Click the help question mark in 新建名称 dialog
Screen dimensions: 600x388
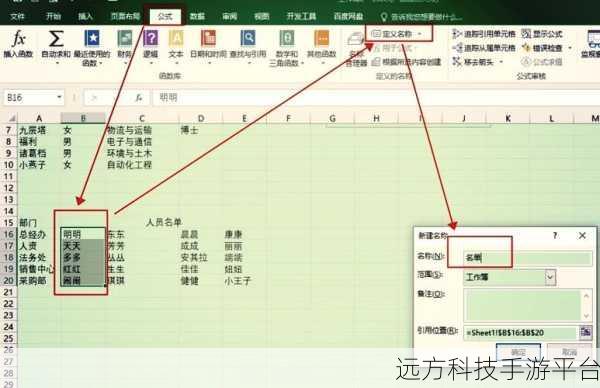[x=555, y=235]
